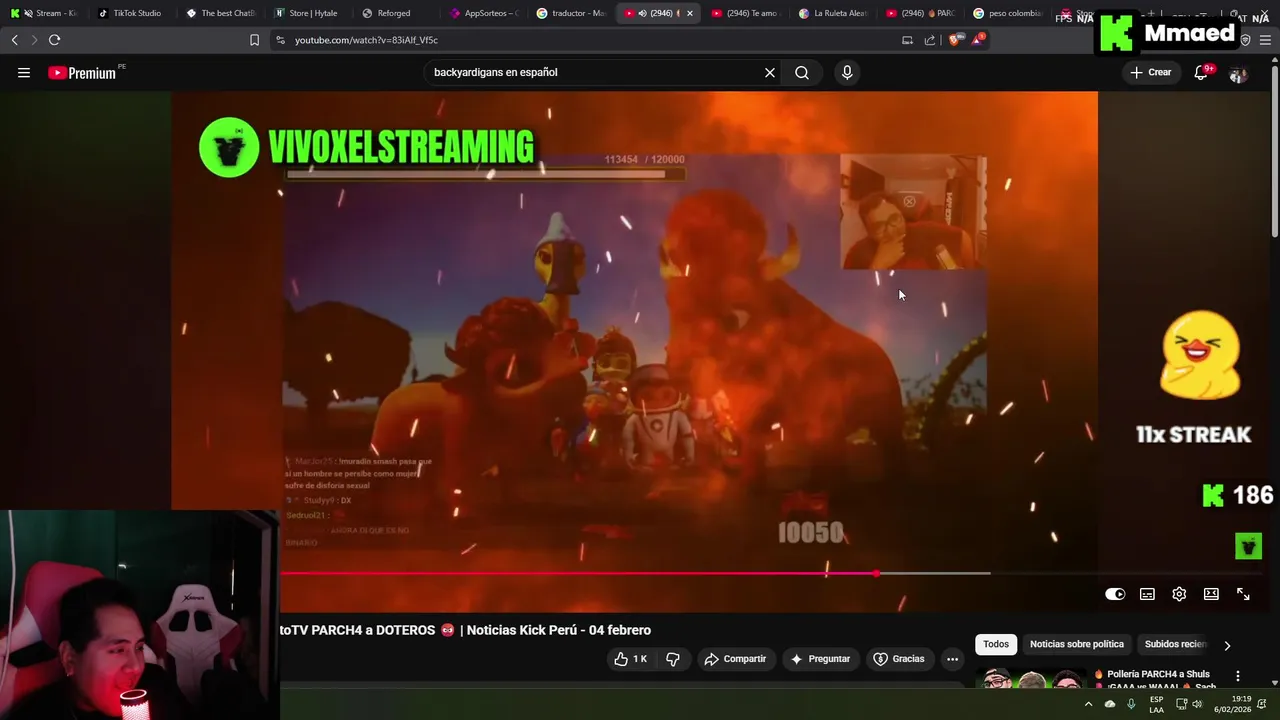Image resolution: width=1280 pixels, height=720 pixels.
Task: Open clock and date 19:19 flyout
Action: click(x=1232, y=704)
